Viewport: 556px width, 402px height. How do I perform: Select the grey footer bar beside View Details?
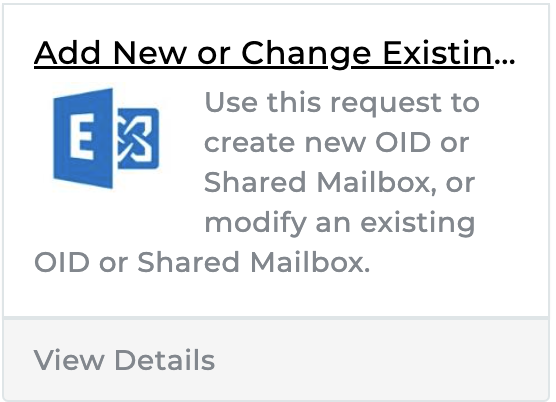pyautogui.click(x=382, y=360)
